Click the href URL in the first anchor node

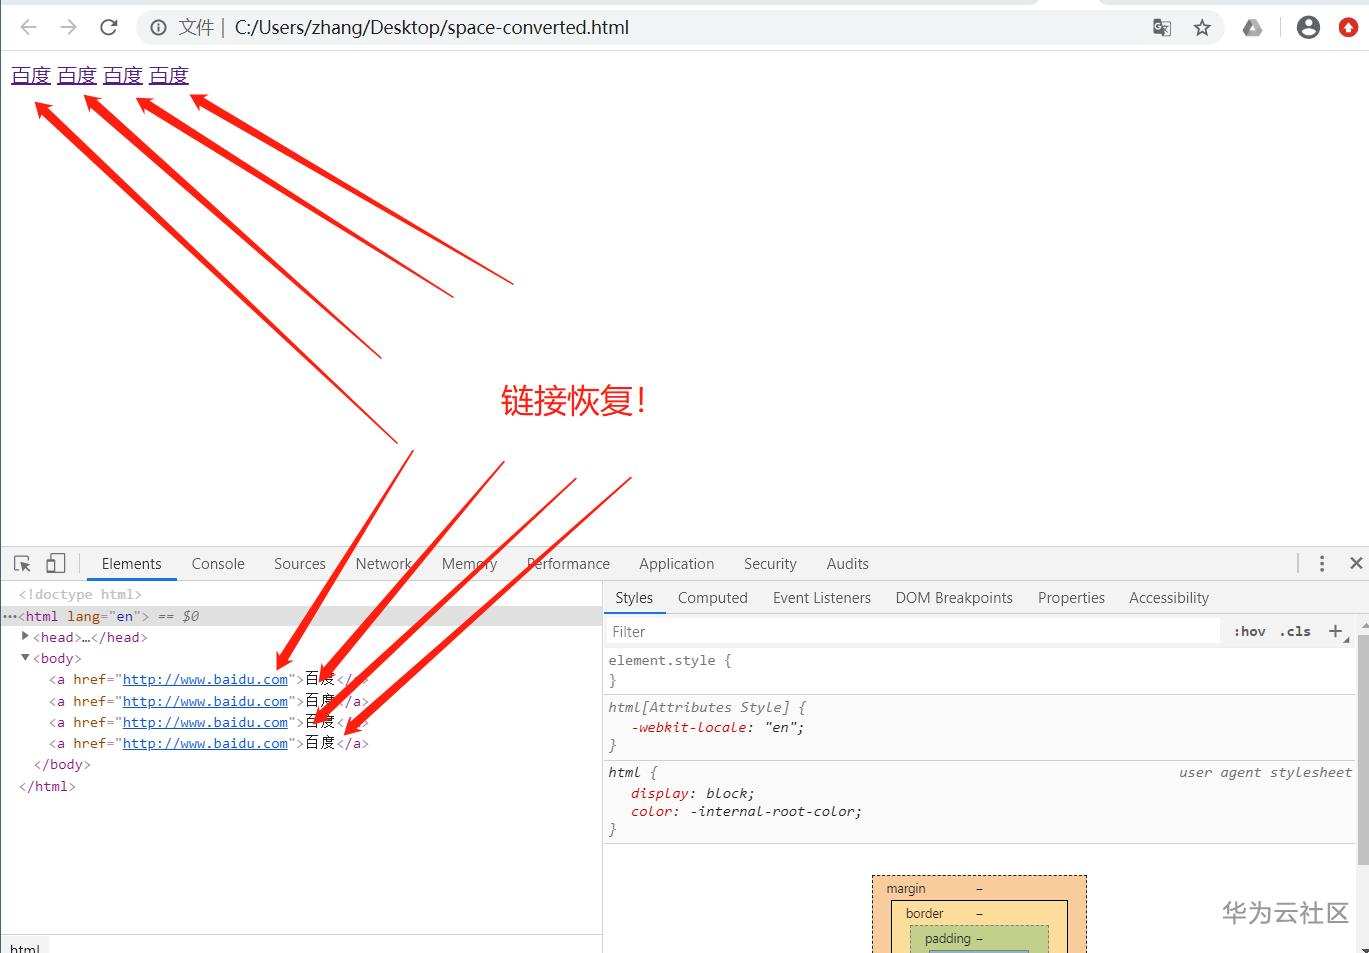[x=205, y=679]
